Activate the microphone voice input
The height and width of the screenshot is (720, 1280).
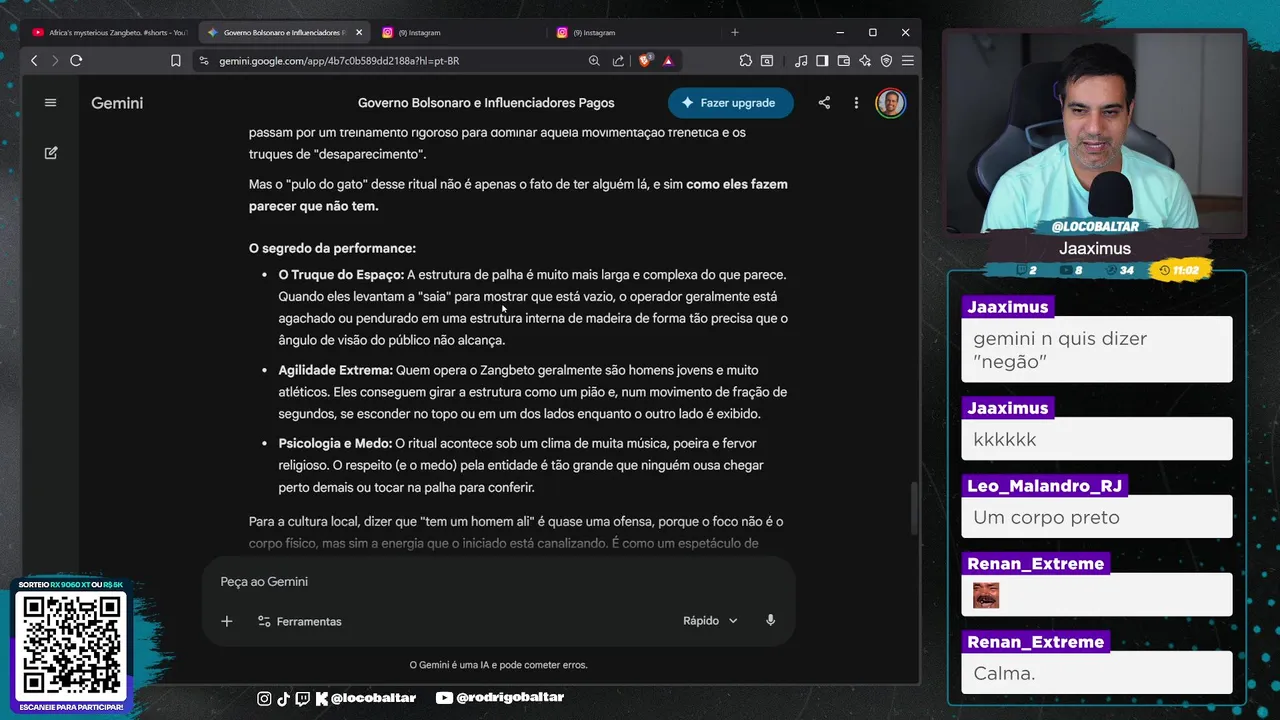coord(770,621)
